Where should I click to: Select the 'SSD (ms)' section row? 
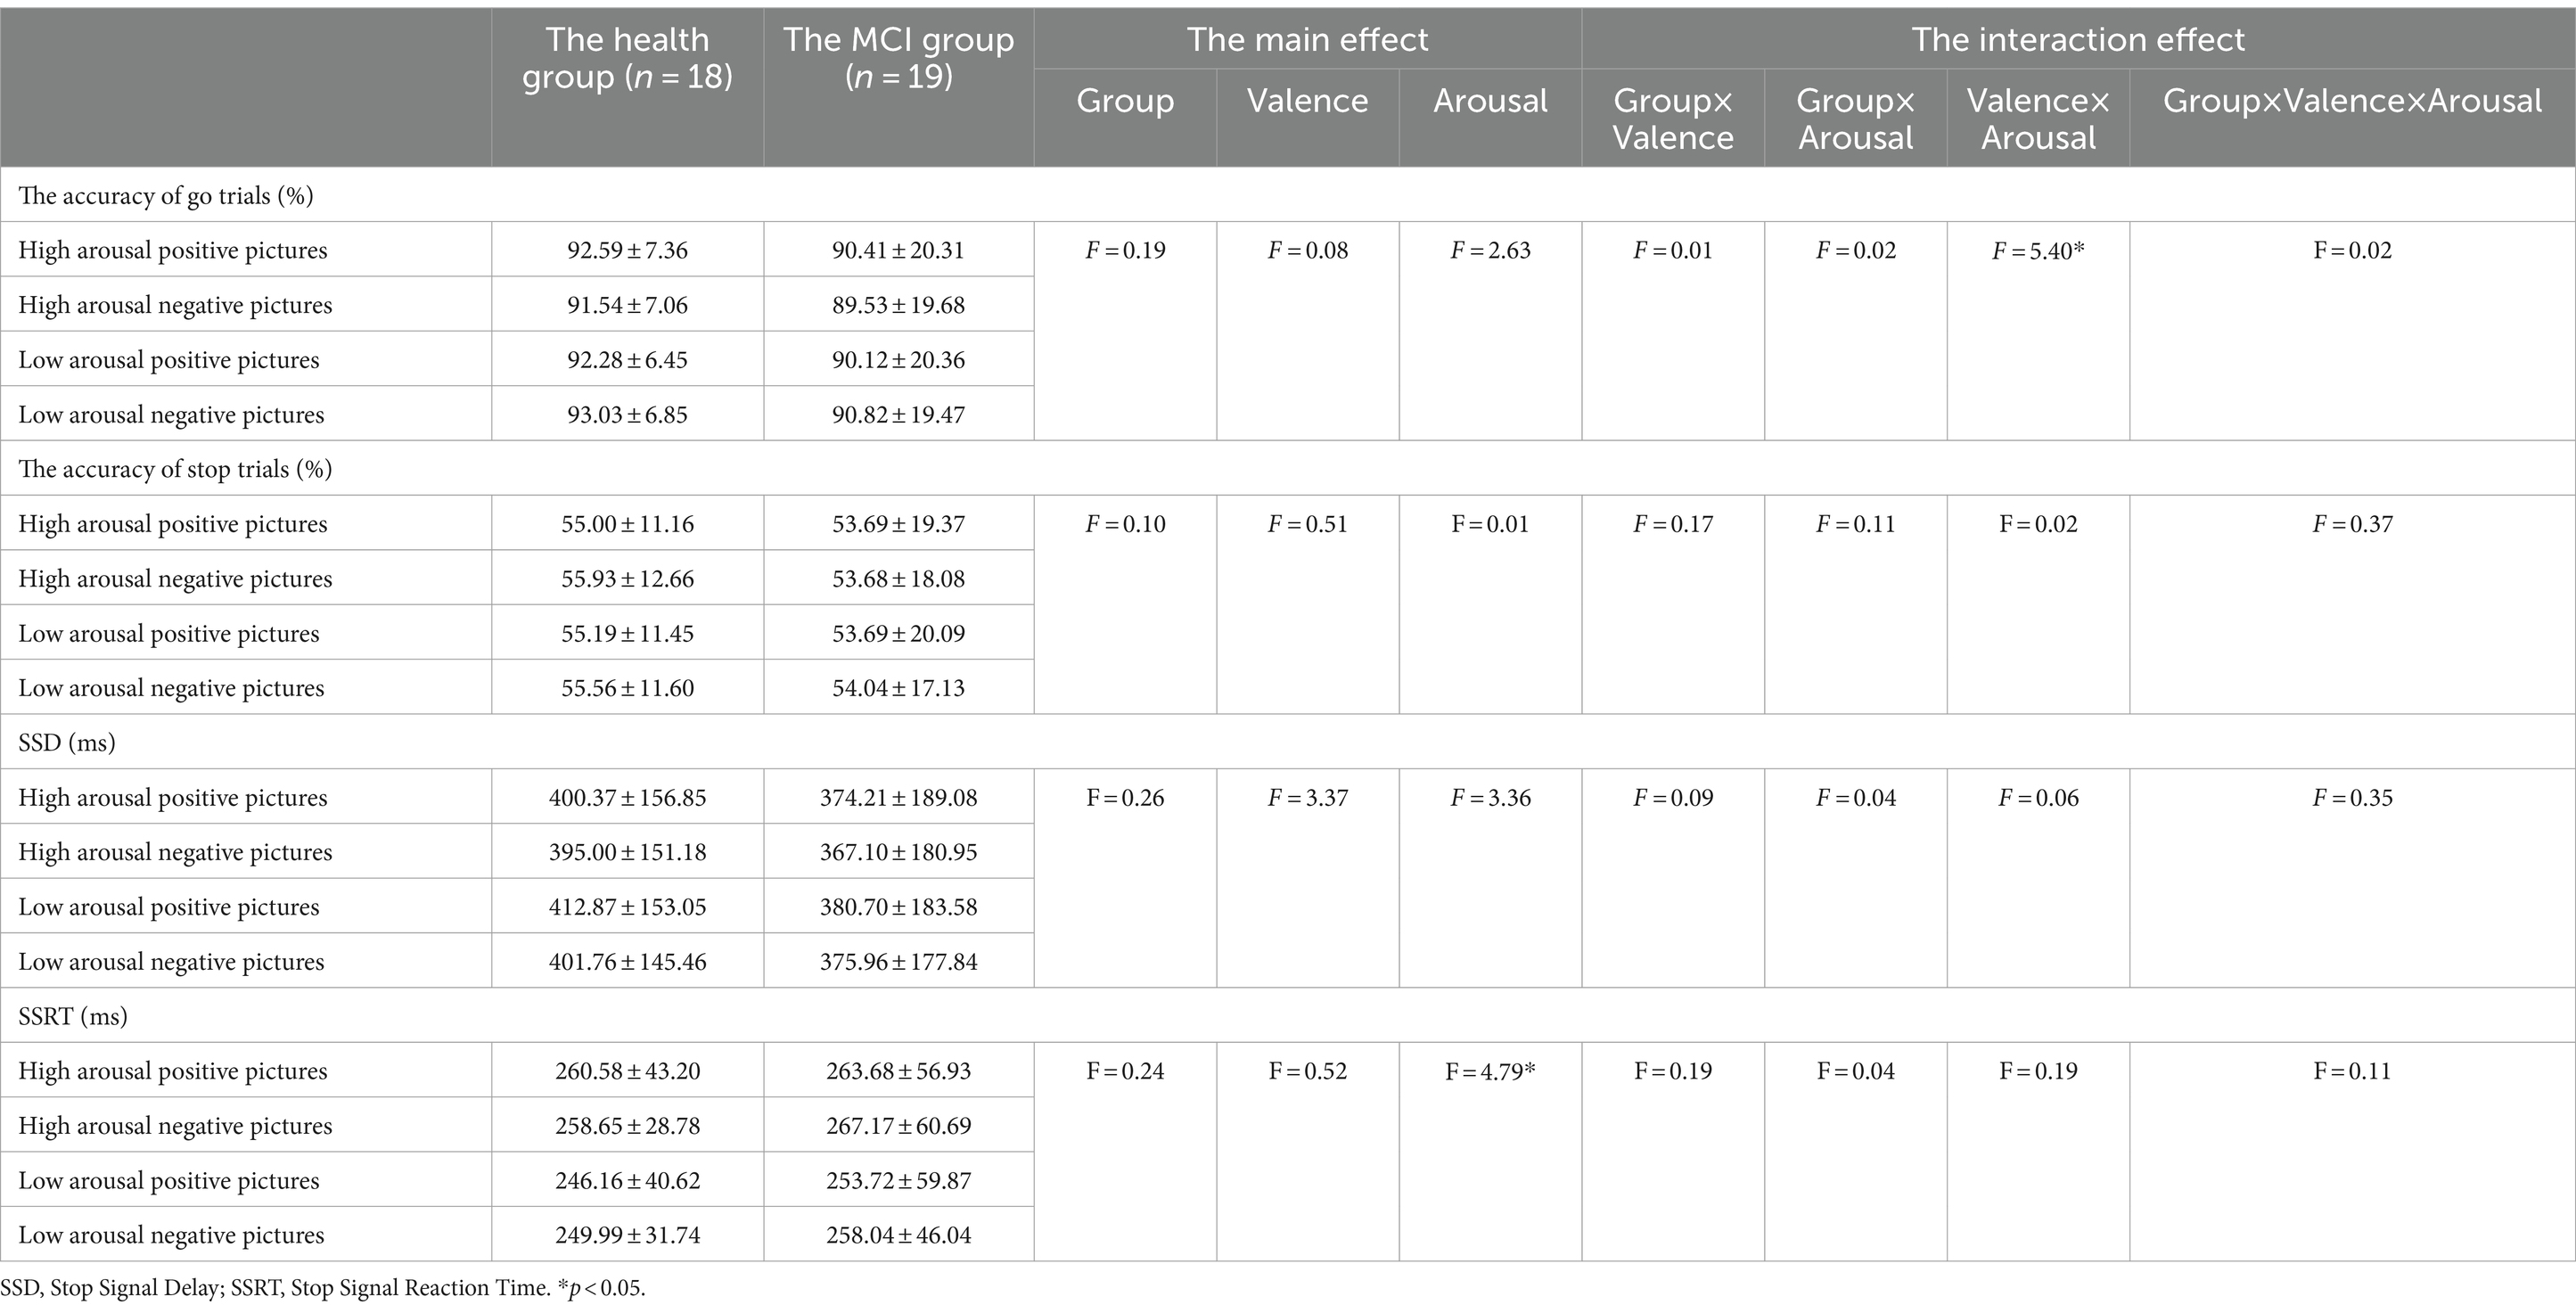coord(1288,742)
